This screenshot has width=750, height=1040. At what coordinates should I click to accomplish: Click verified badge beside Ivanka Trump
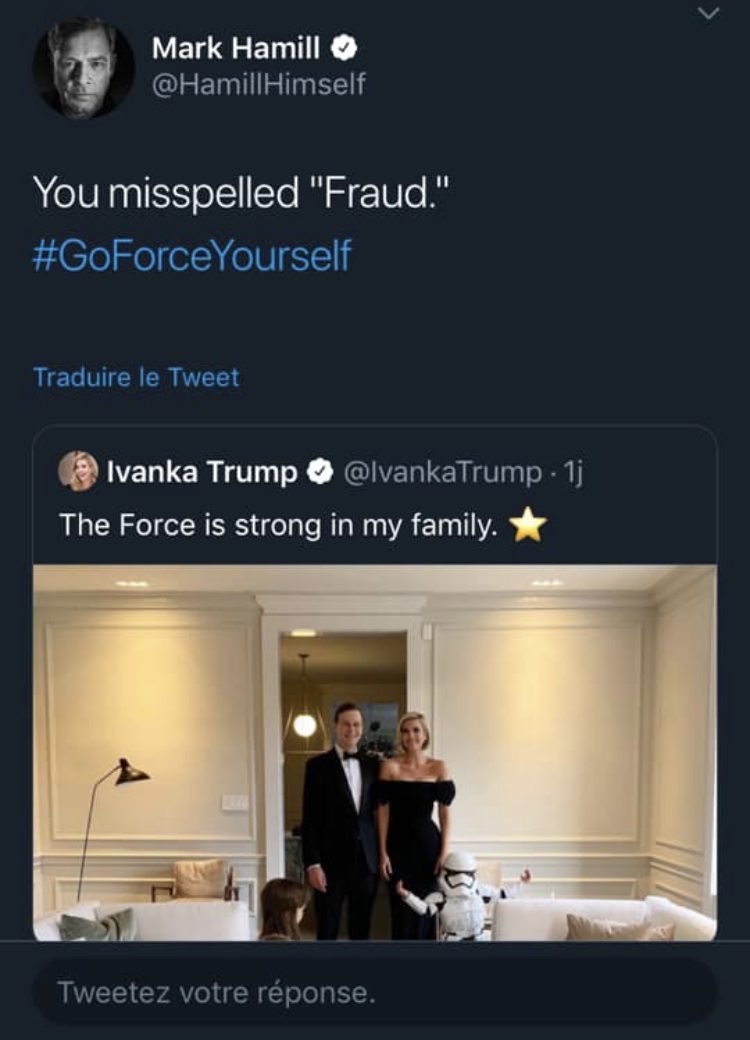pyautogui.click(x=319, y=472)
